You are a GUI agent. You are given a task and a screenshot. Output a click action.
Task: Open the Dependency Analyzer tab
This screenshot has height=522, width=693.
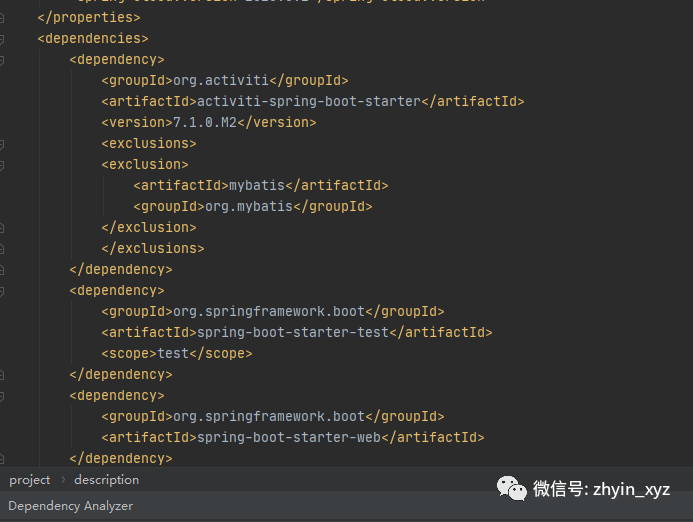click(x=71, y=506)
